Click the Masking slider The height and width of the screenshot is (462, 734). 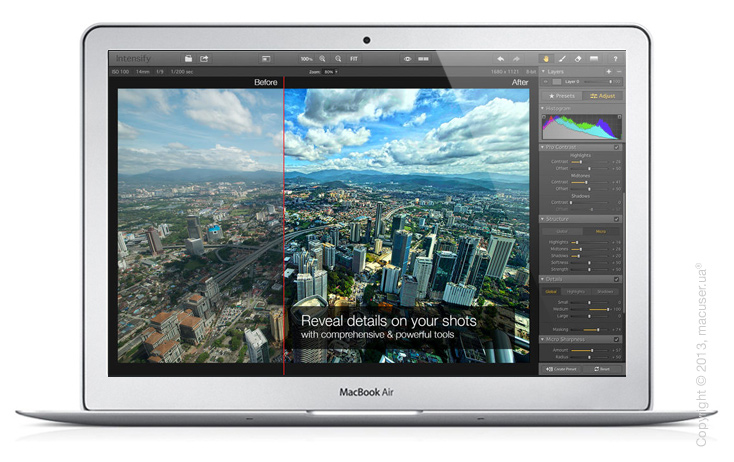coord(590,330)
